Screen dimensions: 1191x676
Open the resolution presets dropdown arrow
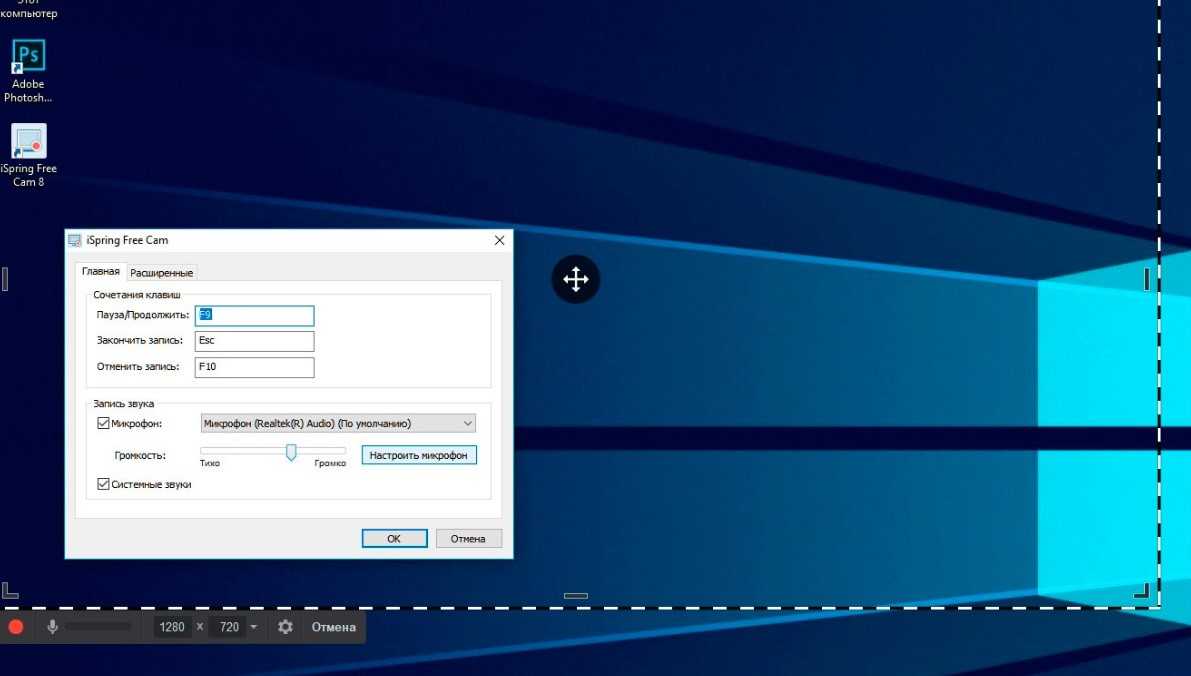[x=253, y=627]
